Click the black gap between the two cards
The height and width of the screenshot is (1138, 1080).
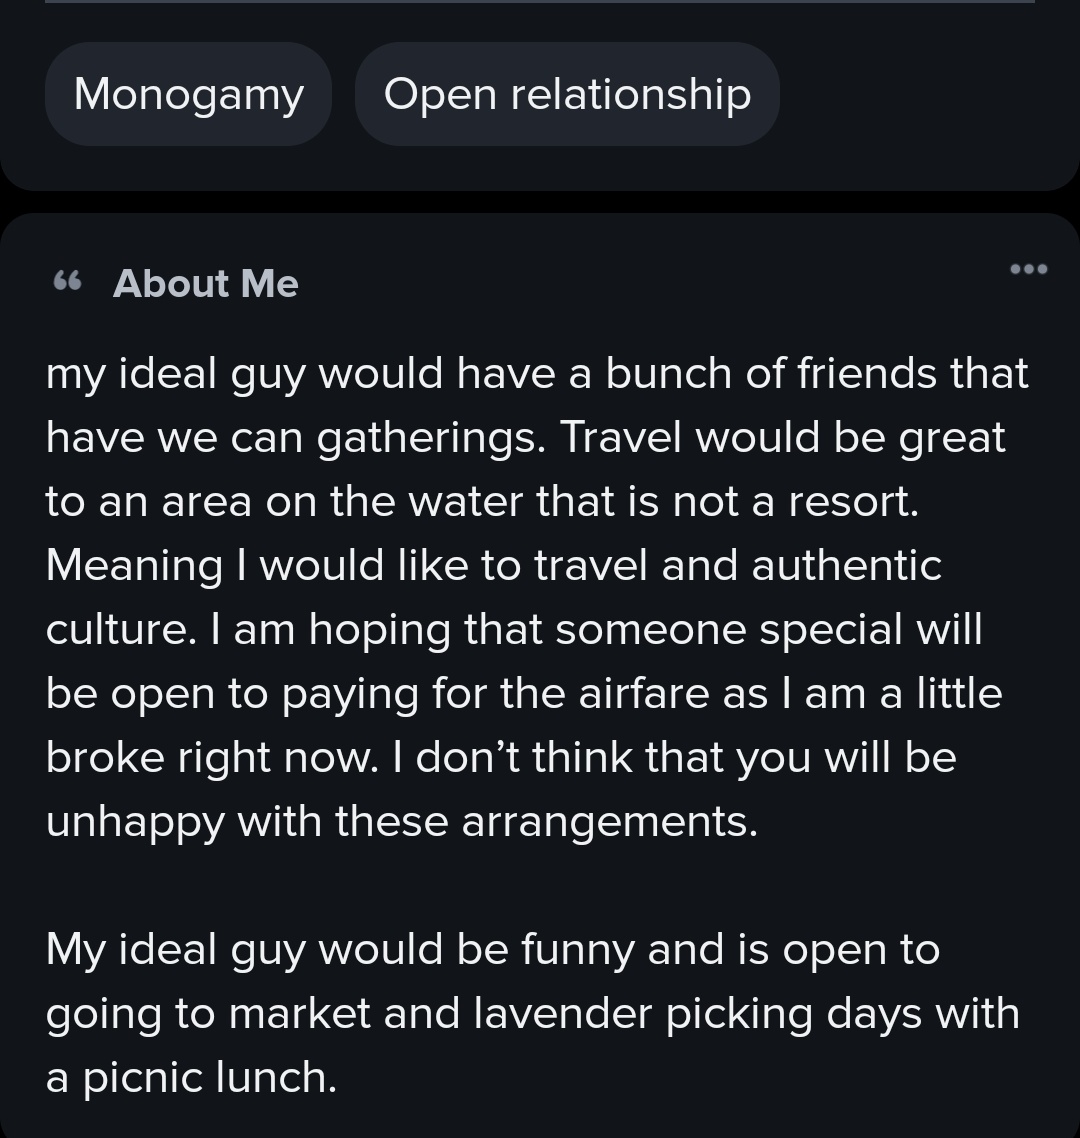540,202
